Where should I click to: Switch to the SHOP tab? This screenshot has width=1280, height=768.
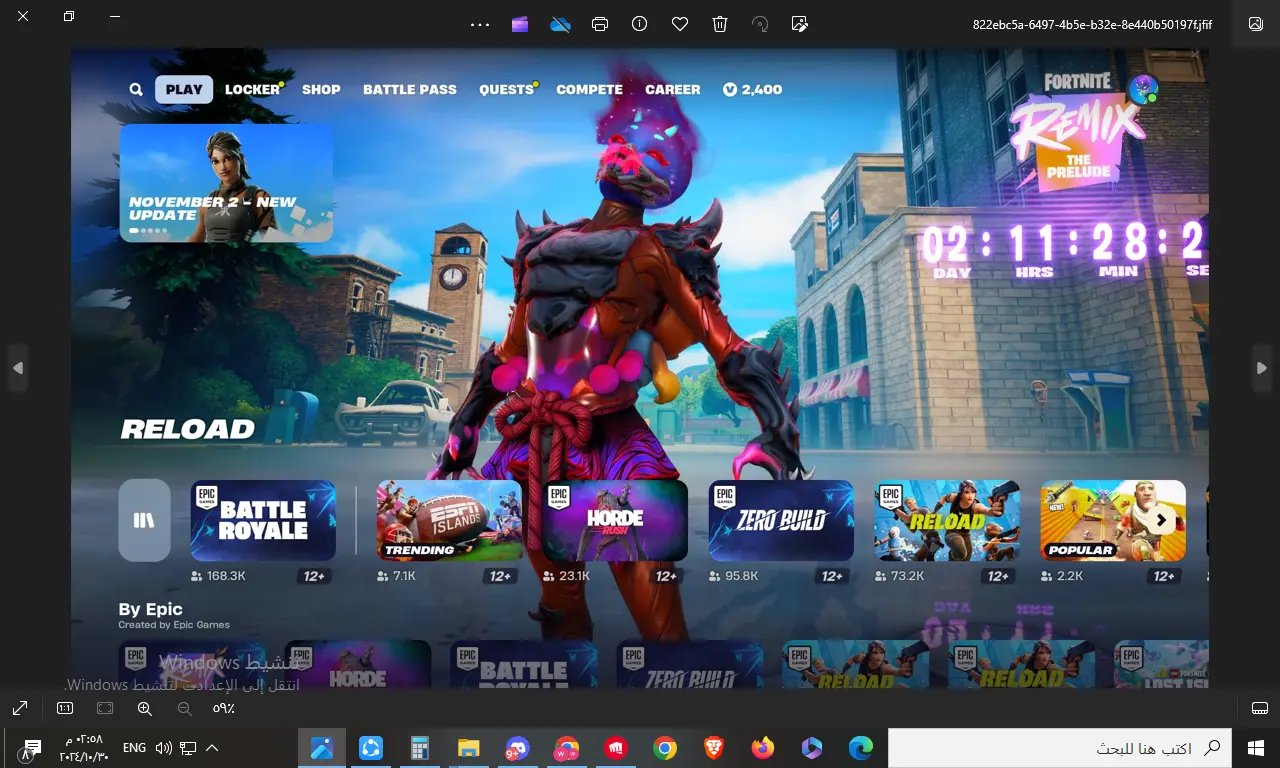pos(321,89)
